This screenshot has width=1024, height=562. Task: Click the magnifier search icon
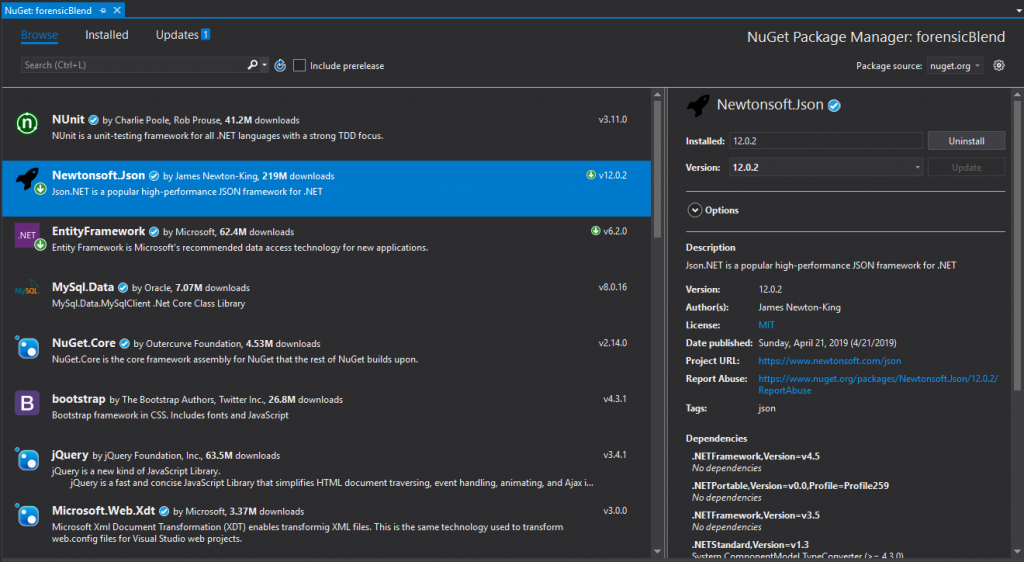click(x=253, y=65)
